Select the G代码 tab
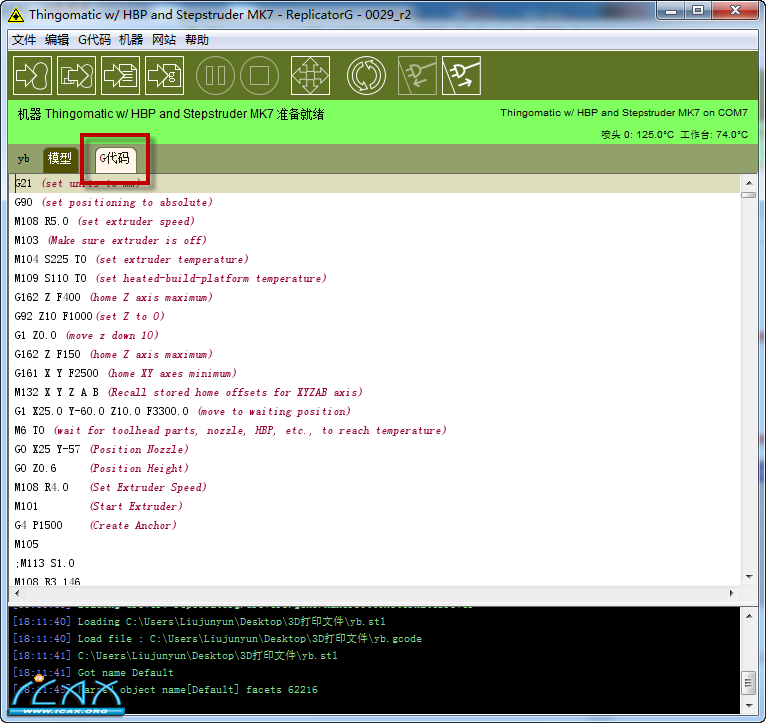This screenshot has width=766, height=723. click(115, 159)
